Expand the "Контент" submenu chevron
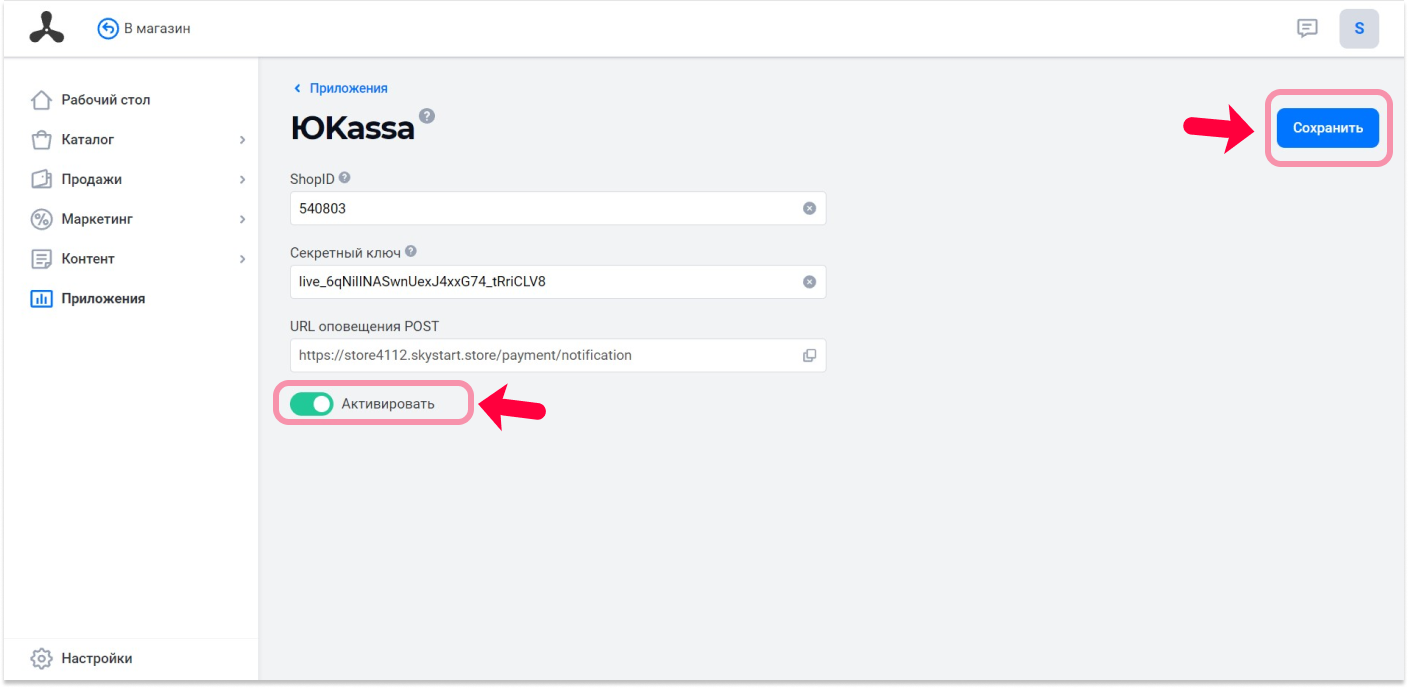Image resolution: width=1408 pixels, height=688 pixels. [x=242, y=259]
